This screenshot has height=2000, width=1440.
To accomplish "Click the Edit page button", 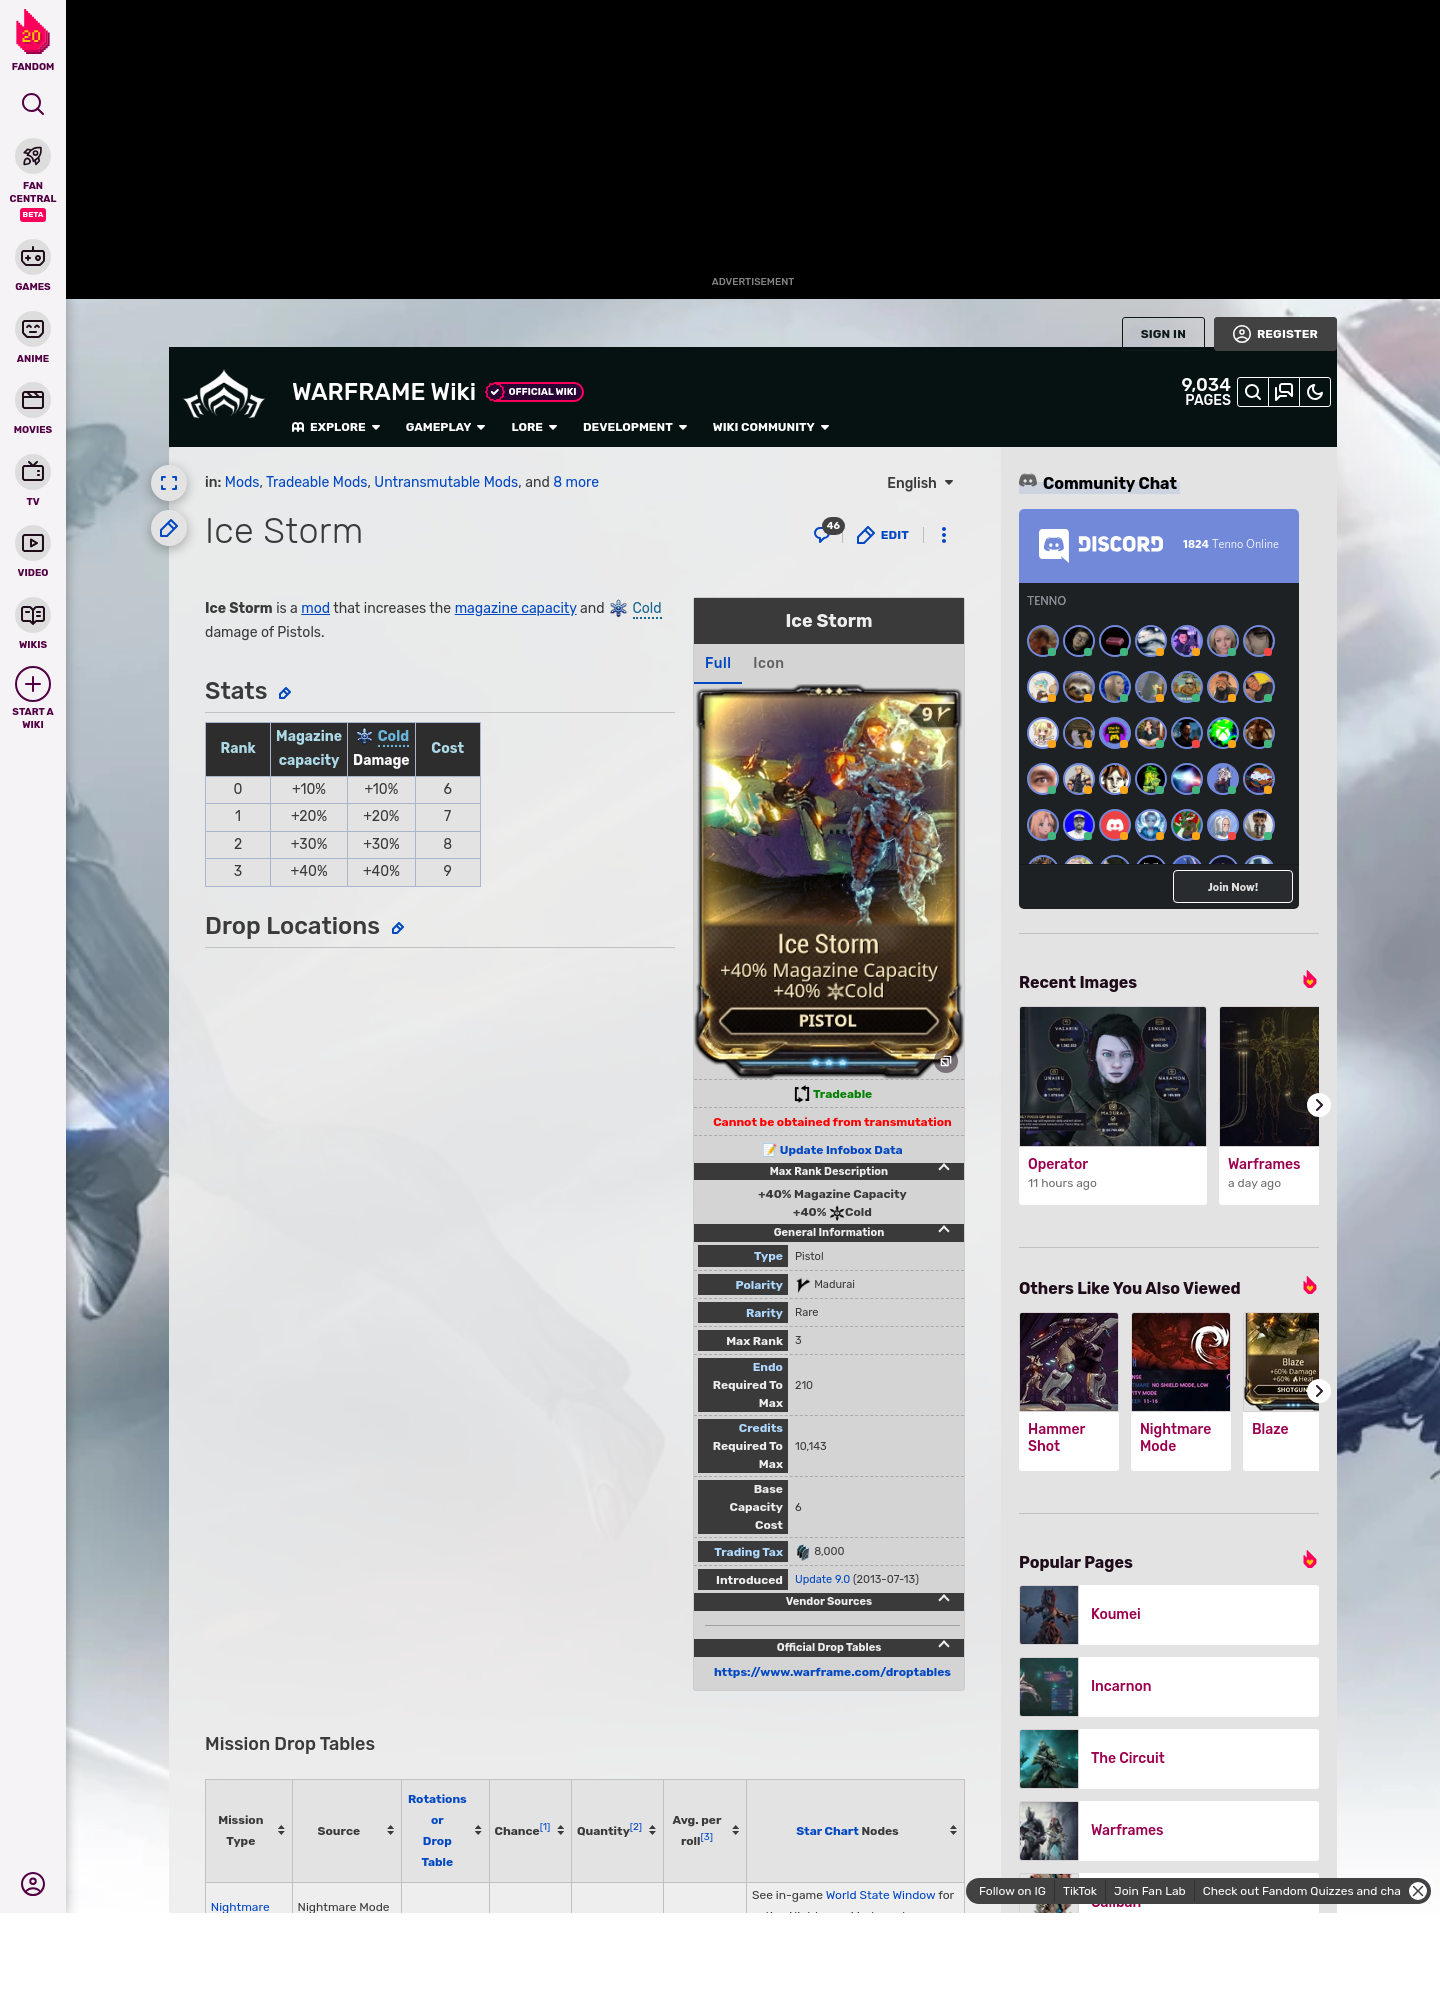I will click(x=883, y=535).
